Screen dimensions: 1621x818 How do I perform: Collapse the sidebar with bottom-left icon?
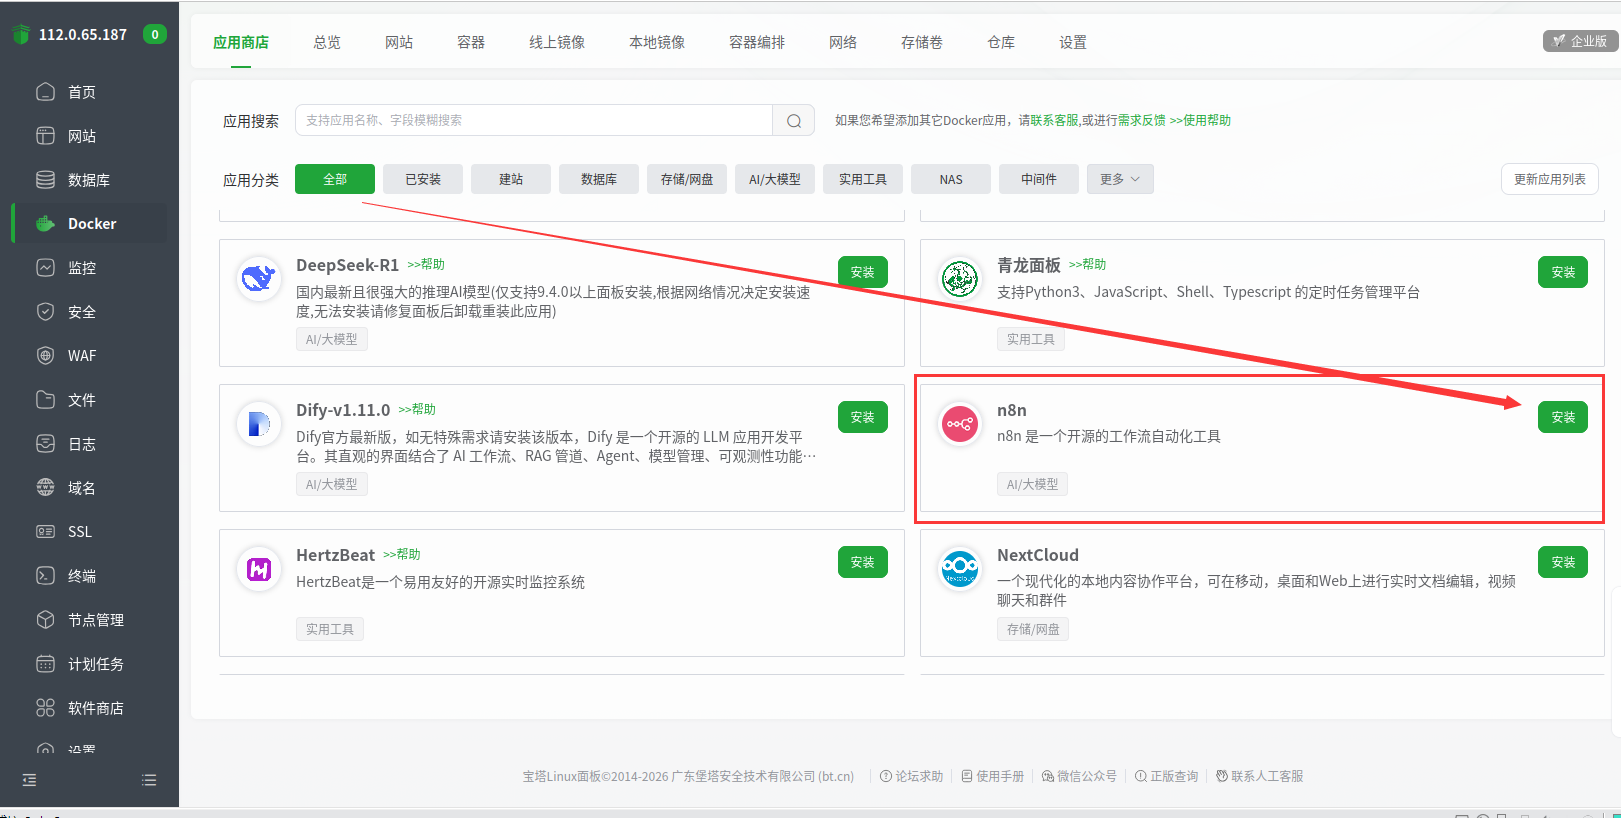pos(29,780)
